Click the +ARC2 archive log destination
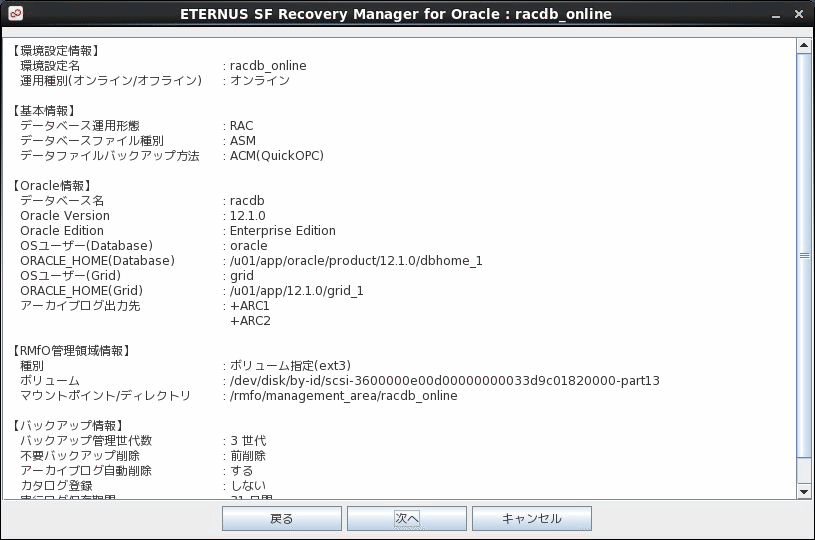The height and width of the screenshot is (540, 815). [251, 321]
